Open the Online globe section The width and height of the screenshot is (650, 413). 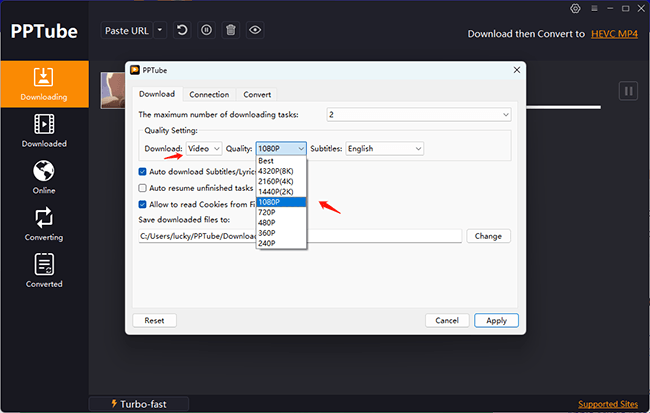[x=44, y=177]
